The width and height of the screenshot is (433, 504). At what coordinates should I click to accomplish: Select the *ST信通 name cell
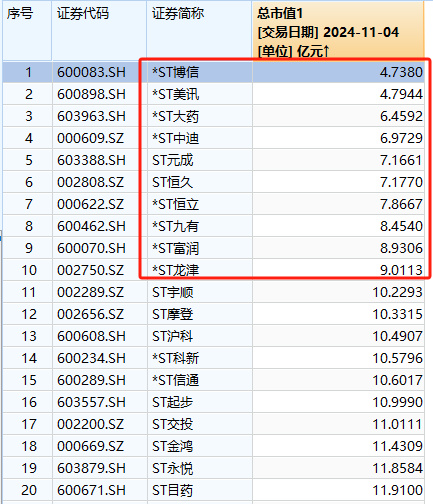click(176, 380)
